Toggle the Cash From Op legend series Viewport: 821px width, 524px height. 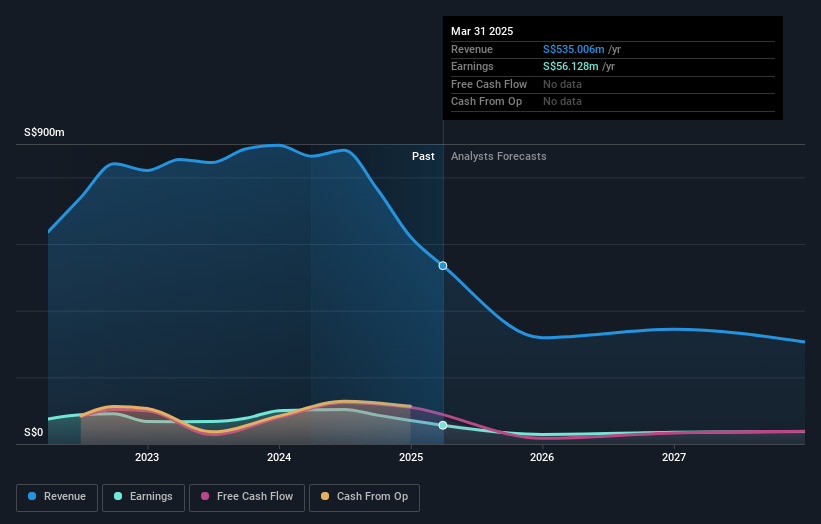(x=364, y=497)
